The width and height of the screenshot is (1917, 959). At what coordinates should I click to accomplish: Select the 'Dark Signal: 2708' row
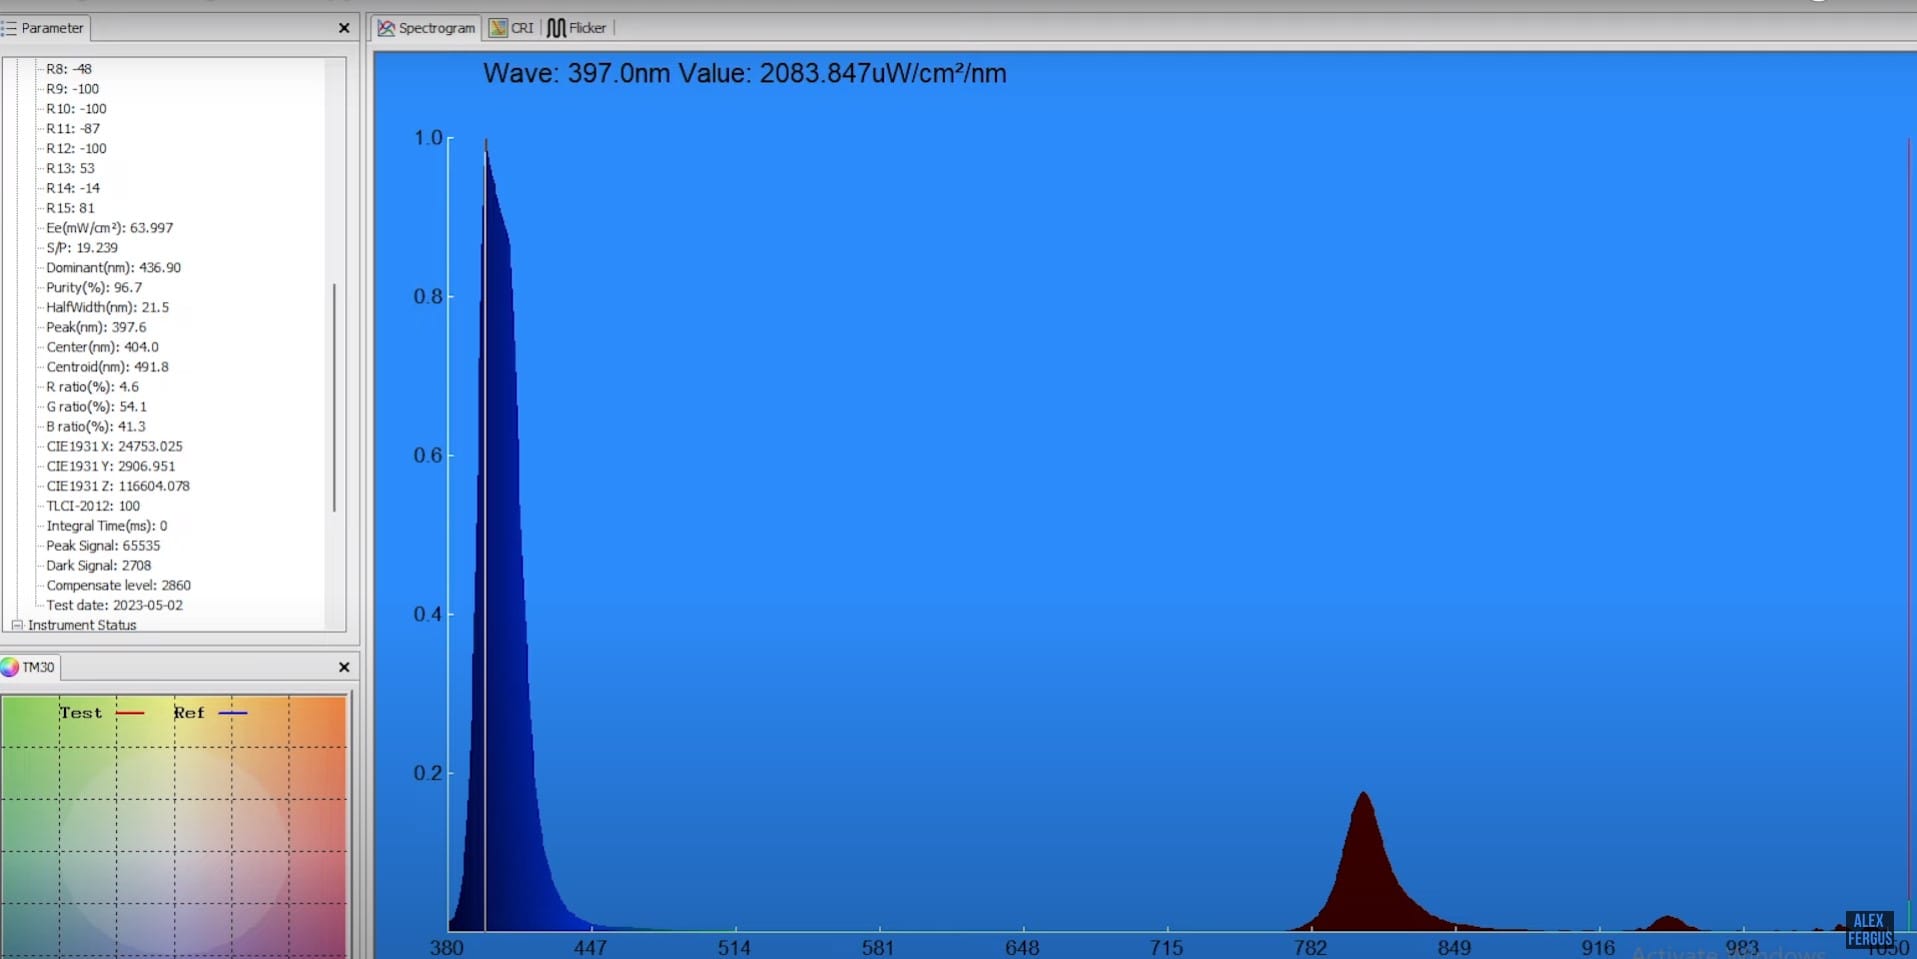click(x=99, y=565)
